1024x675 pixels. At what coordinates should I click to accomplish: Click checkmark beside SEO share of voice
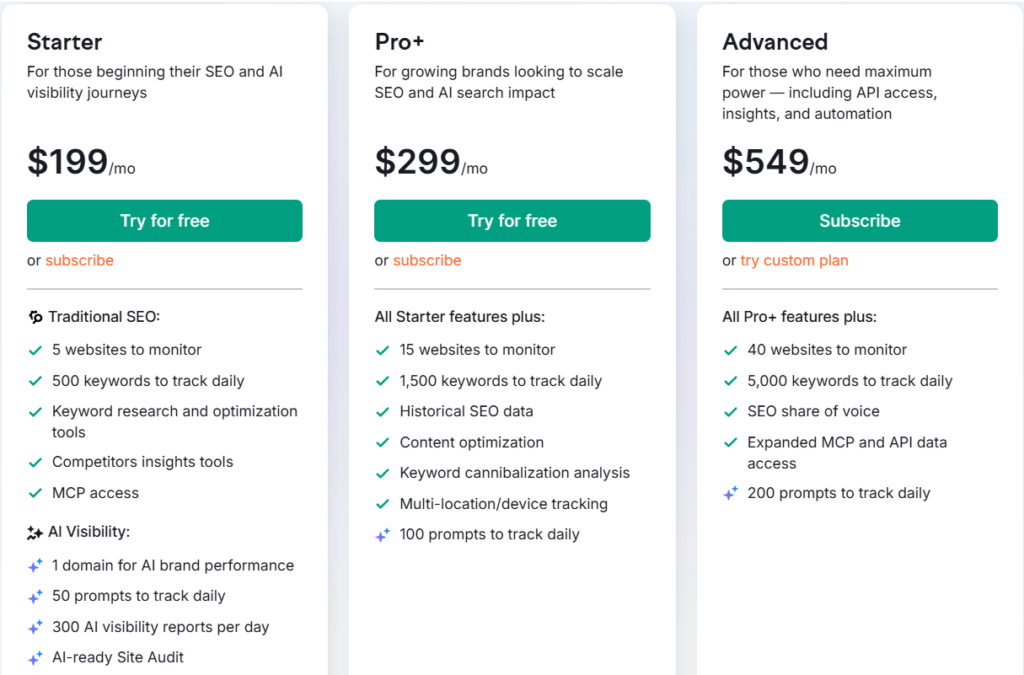731,412
